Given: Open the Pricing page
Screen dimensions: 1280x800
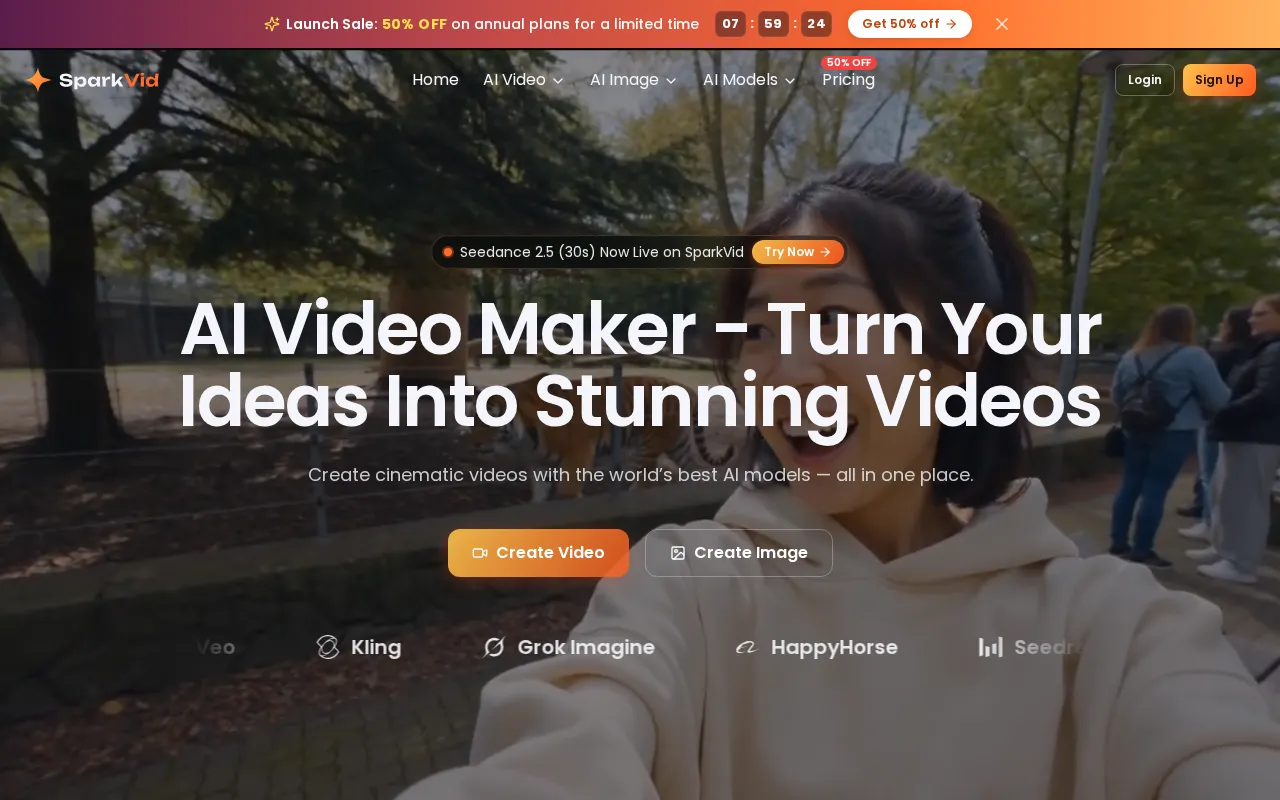Looking at the screenshot, I should [848, 80].
